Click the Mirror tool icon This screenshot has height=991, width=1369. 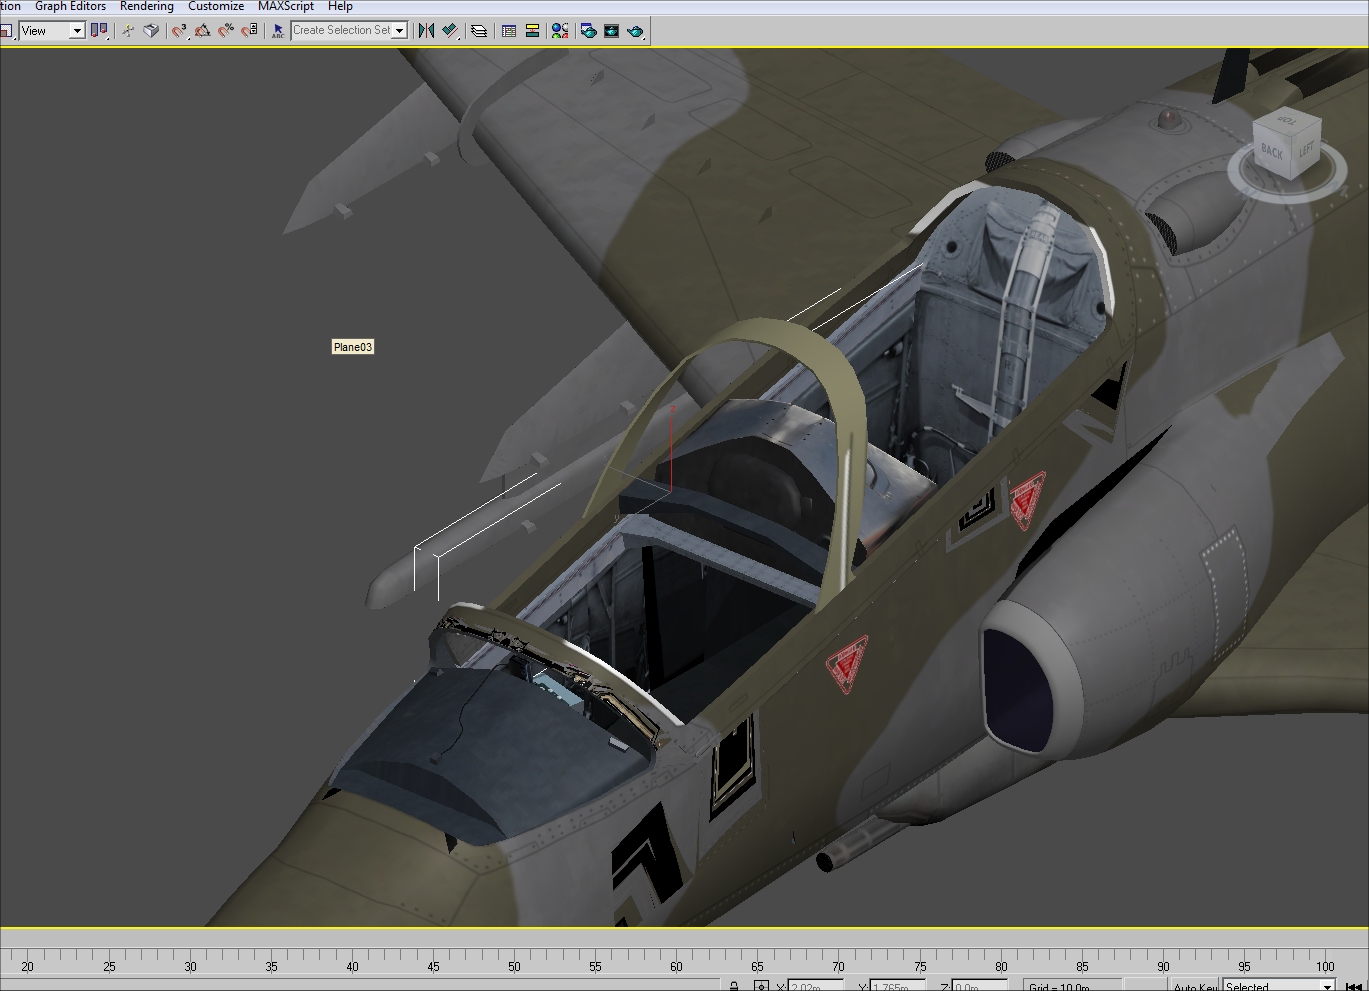coord(426,31)
